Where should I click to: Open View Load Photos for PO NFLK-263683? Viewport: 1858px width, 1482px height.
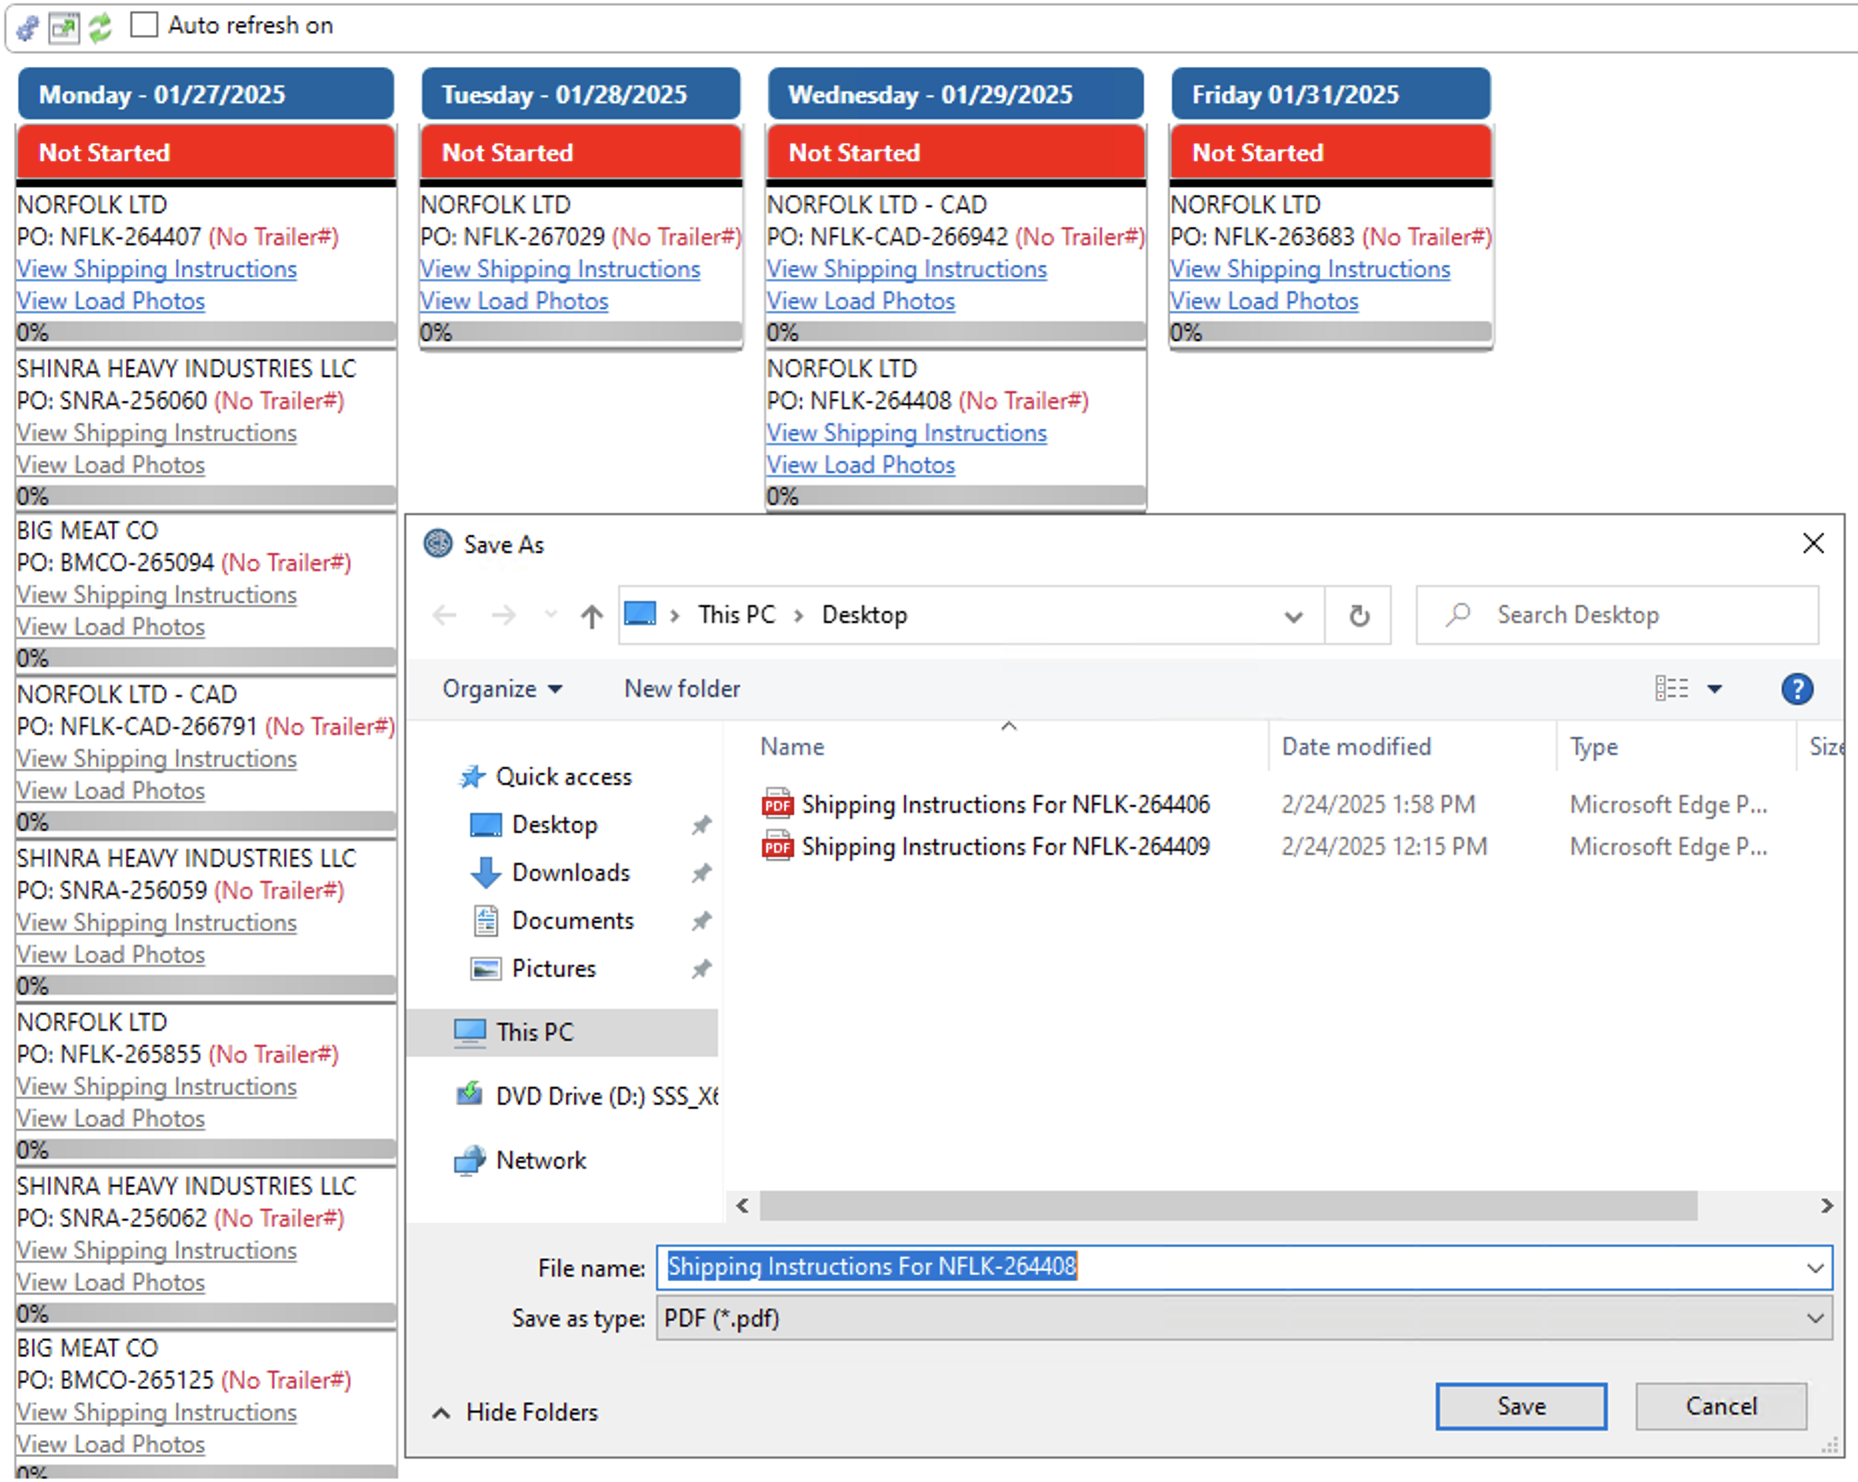point(1264,301)
